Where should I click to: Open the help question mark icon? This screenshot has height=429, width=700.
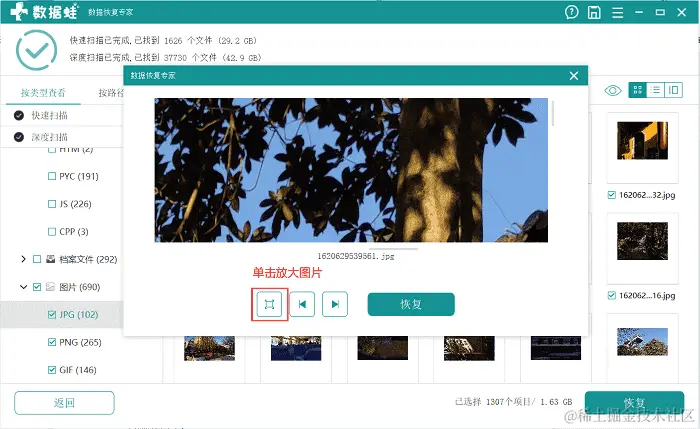(x=571, y=12)
